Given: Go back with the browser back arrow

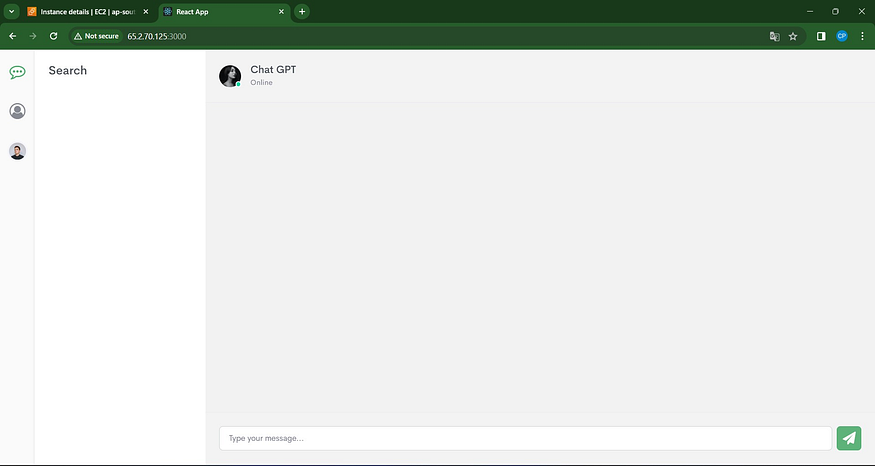Looking at the screenshot, I should pos(13,36).
